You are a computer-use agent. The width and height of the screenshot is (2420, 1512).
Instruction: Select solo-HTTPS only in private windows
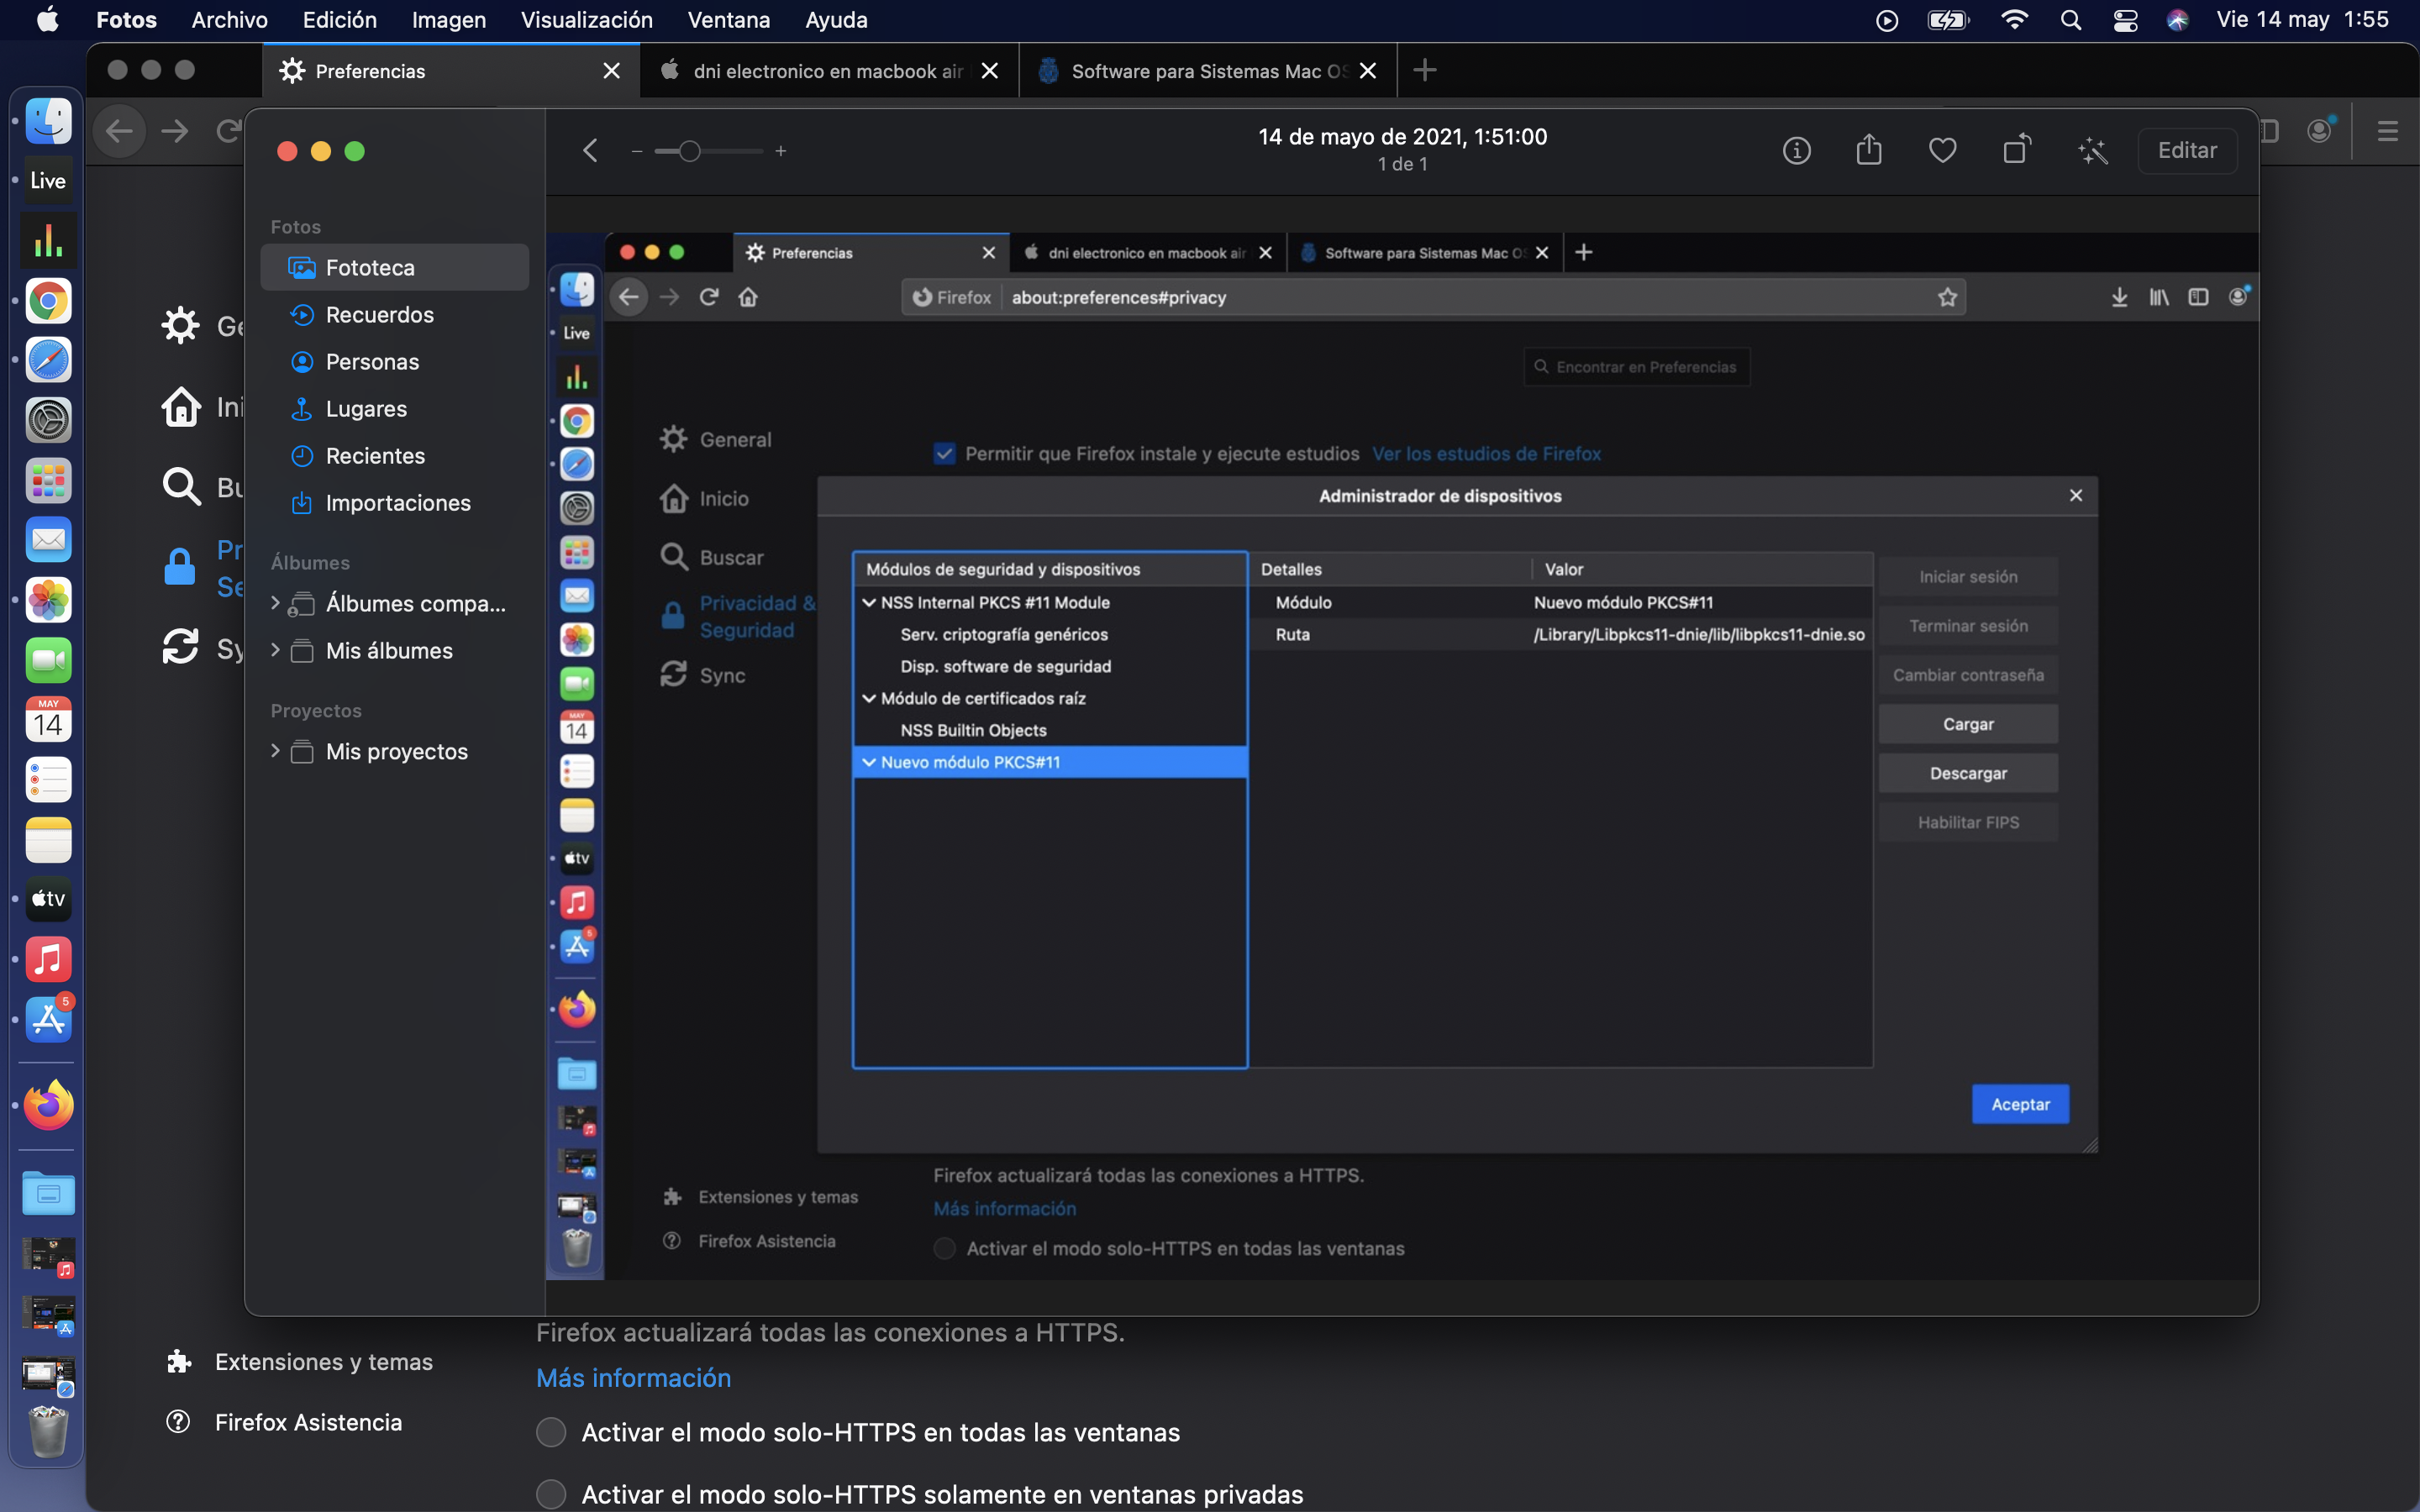click(551, 1494)
